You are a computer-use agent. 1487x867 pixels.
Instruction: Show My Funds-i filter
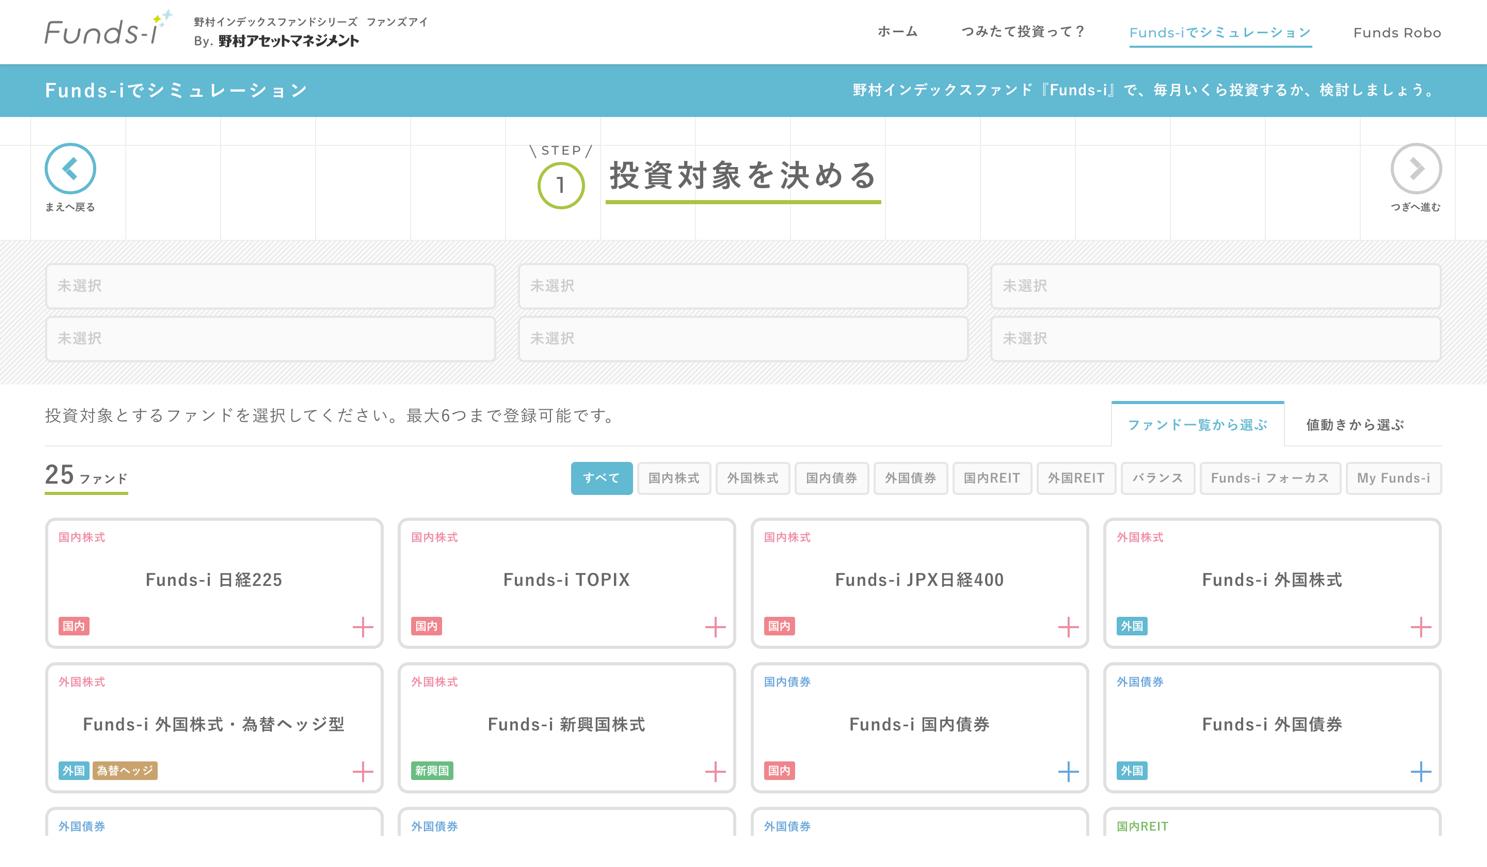[x=1394, y=478]
